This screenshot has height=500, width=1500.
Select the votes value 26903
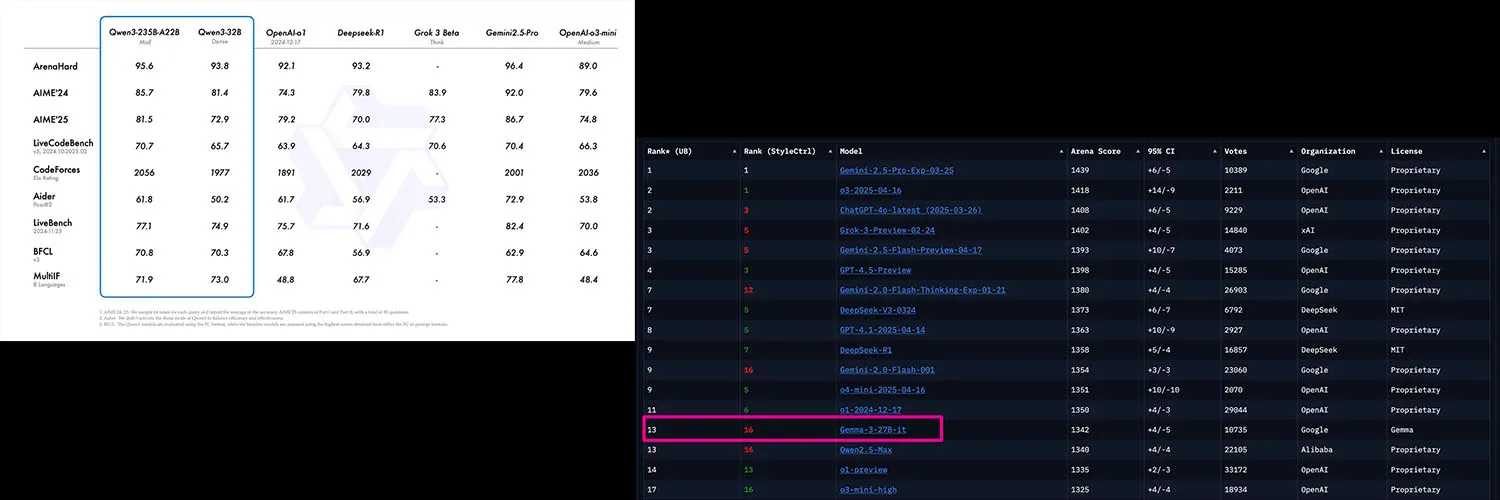pos(1236,290)
